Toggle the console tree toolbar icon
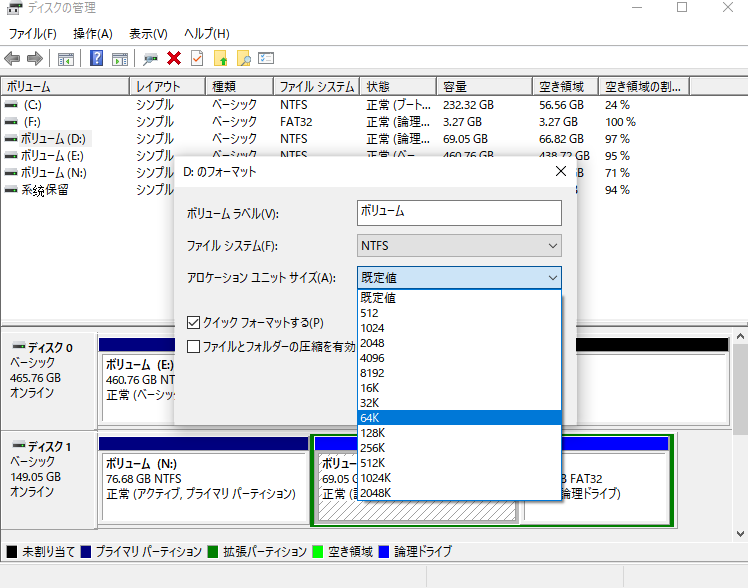The image size is (748, 588). pos(66,59)
